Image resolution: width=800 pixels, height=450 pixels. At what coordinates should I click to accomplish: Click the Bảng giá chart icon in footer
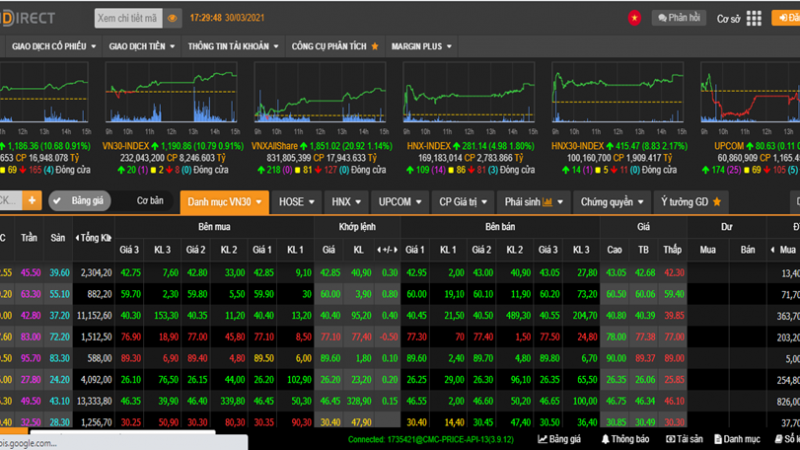click(542, 439)
